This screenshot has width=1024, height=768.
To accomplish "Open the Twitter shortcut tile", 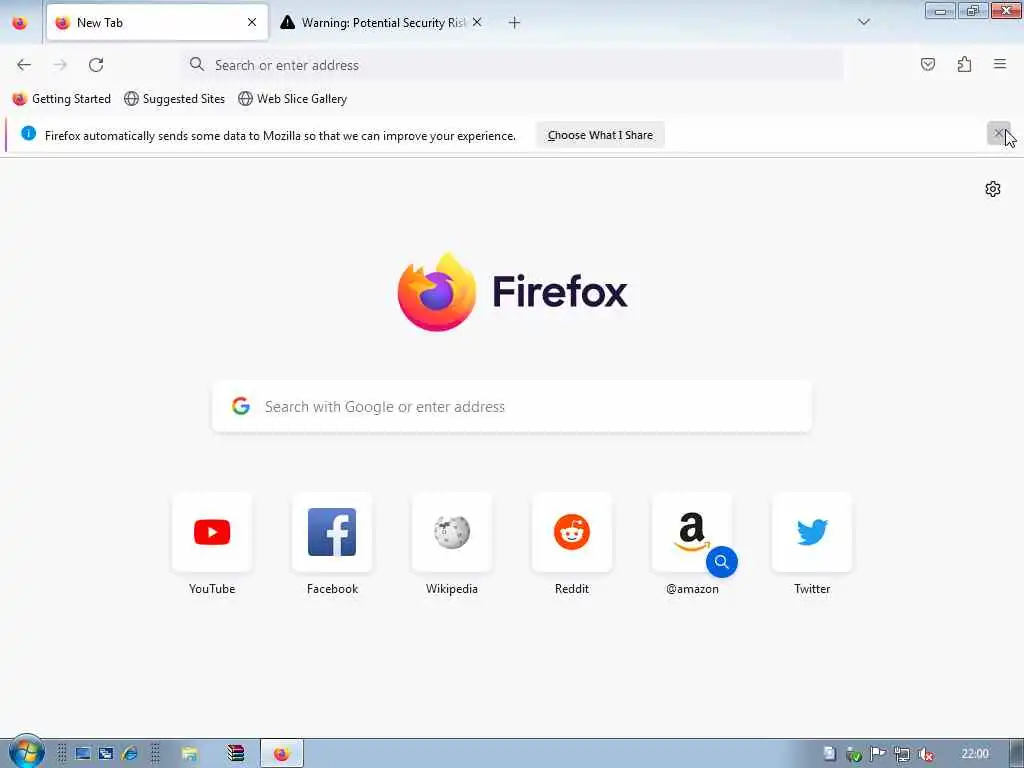I will (x=812, y=532).
